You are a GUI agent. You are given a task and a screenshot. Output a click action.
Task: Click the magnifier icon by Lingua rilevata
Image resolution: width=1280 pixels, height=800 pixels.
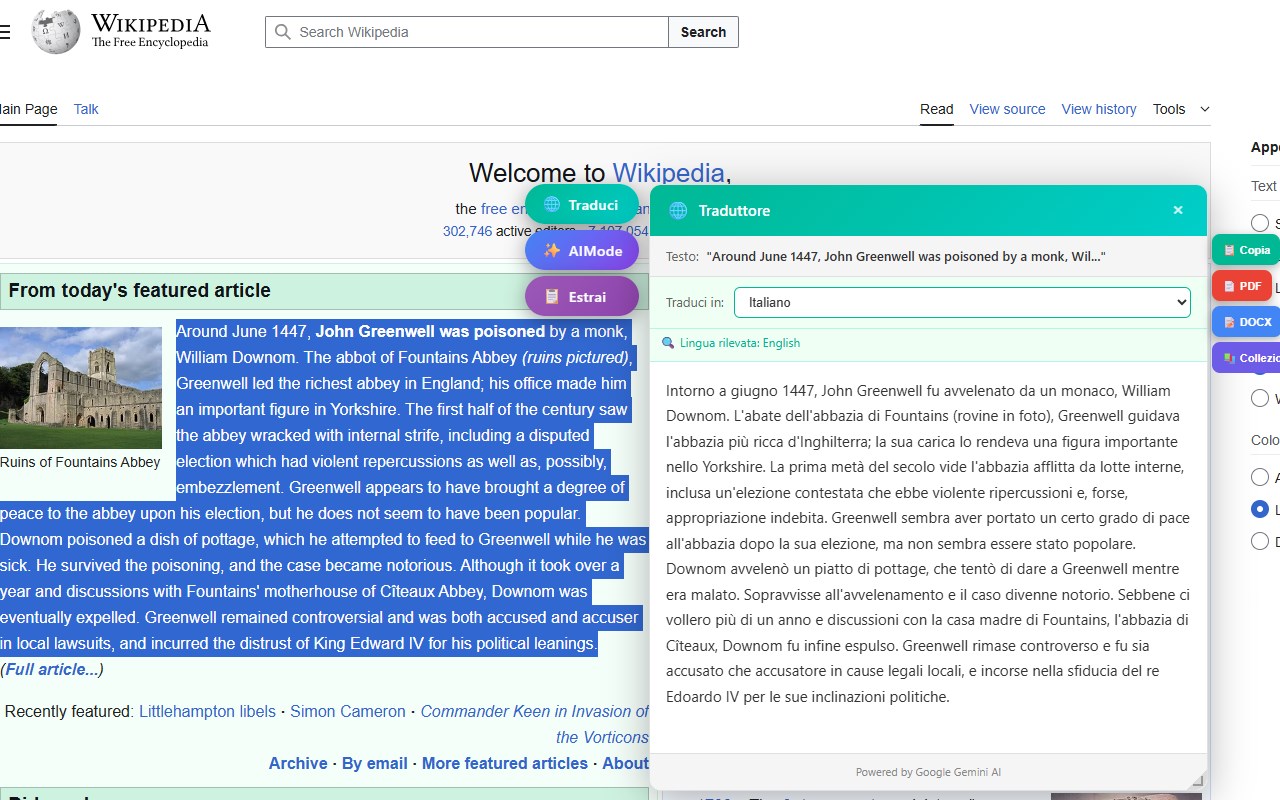(x=668, y=343)
